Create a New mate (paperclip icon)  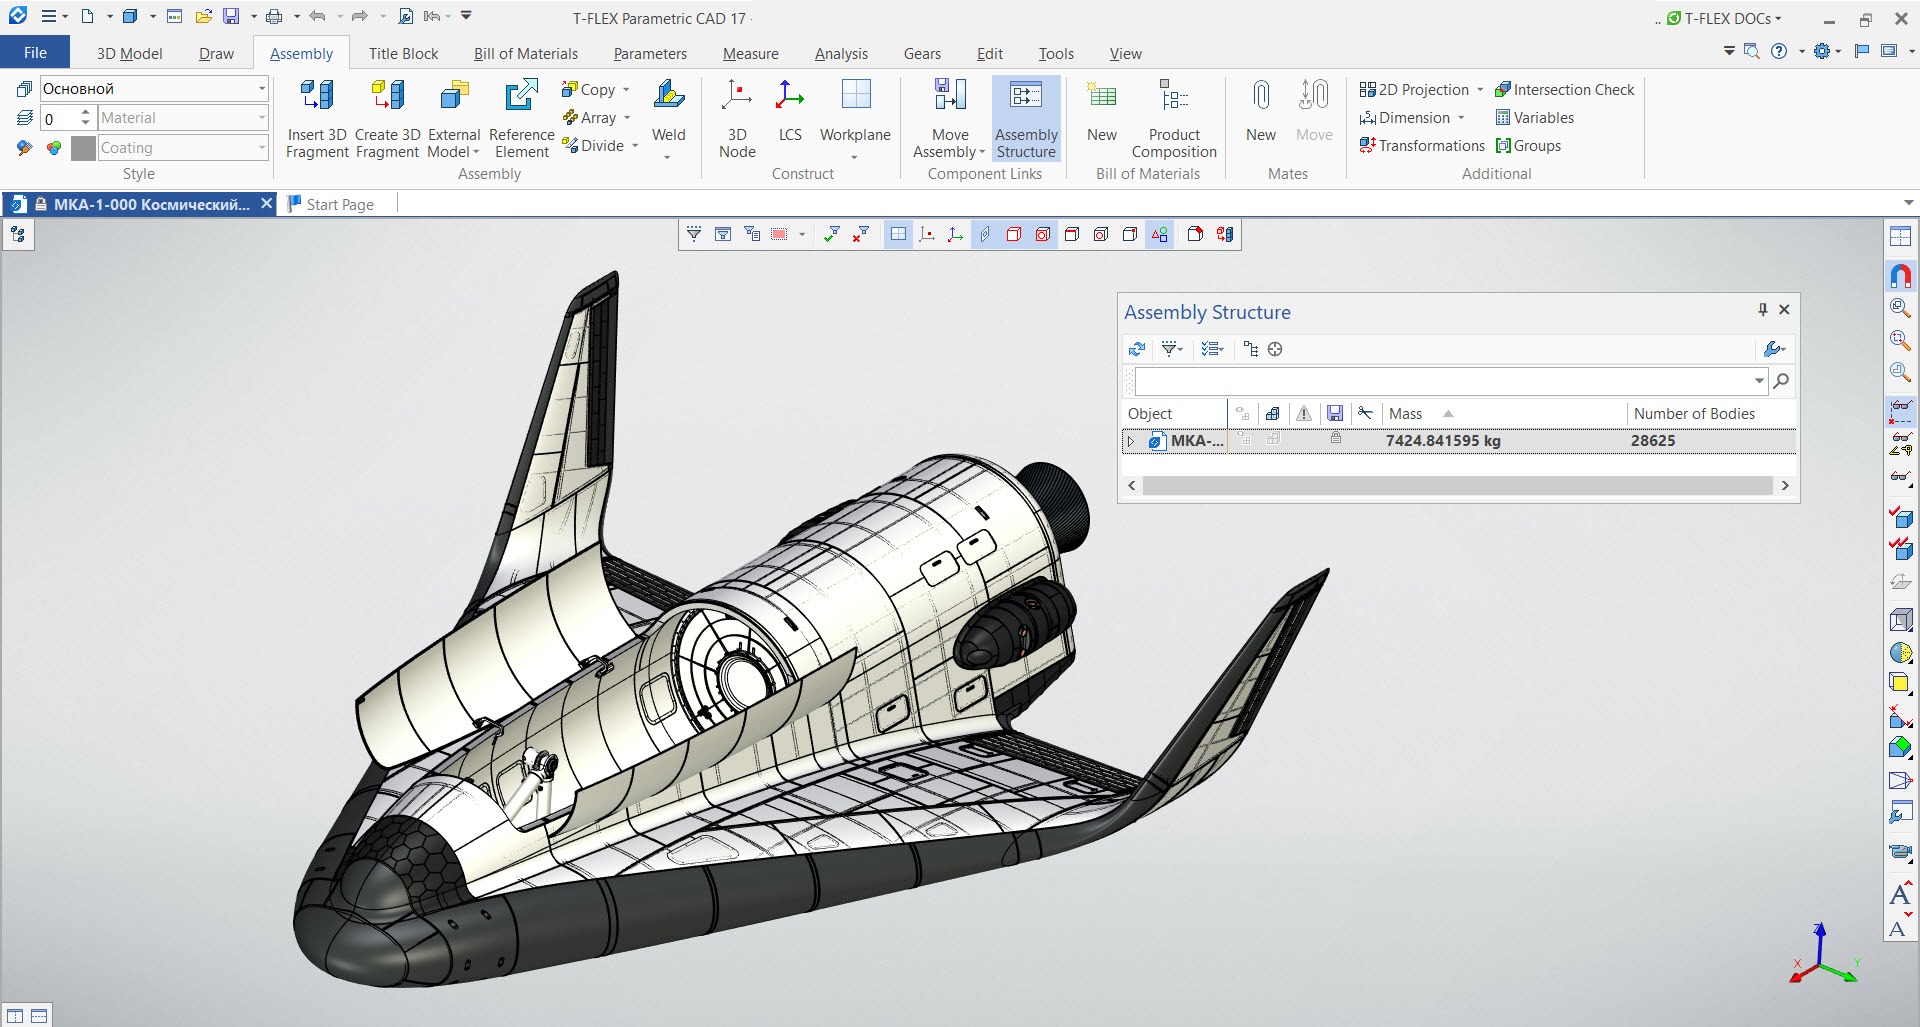click(x=1260, y=110)
